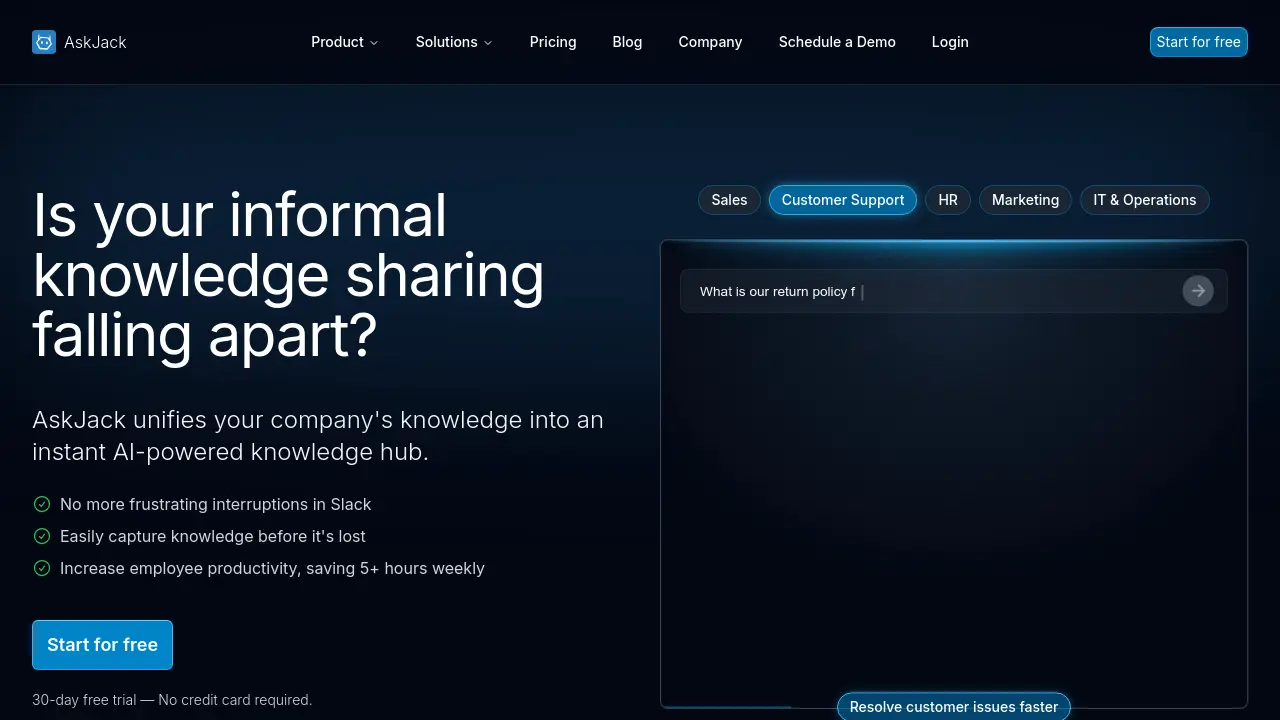The image size is (1280, 720).
Task: Click the arrow icon to submit the question
Action: pos(1197,291)
